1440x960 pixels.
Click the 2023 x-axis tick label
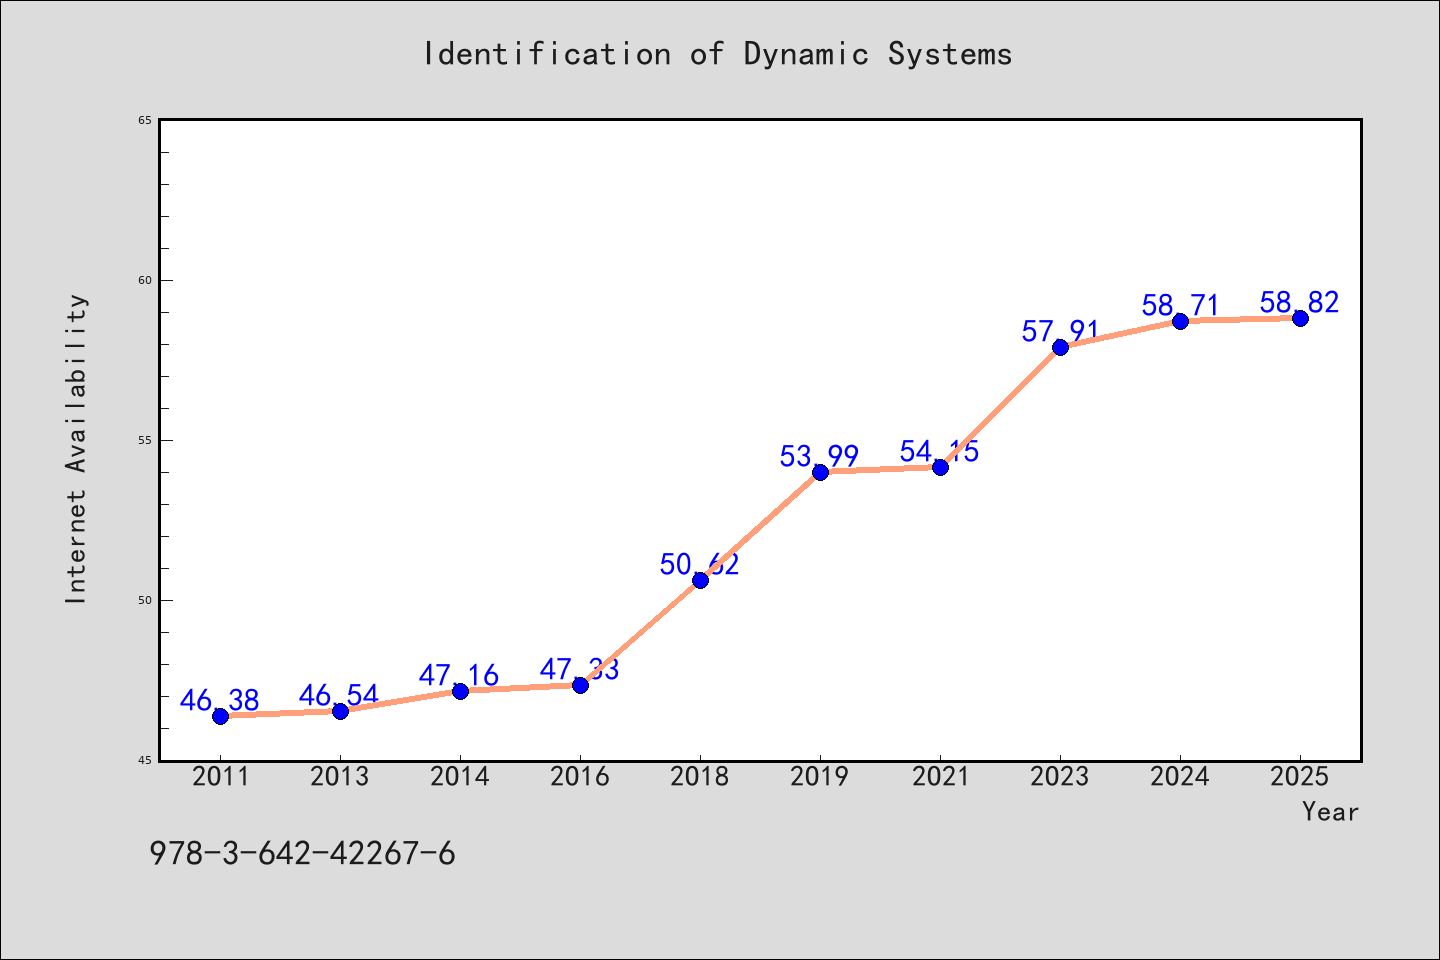click(x=1060, y=777)
